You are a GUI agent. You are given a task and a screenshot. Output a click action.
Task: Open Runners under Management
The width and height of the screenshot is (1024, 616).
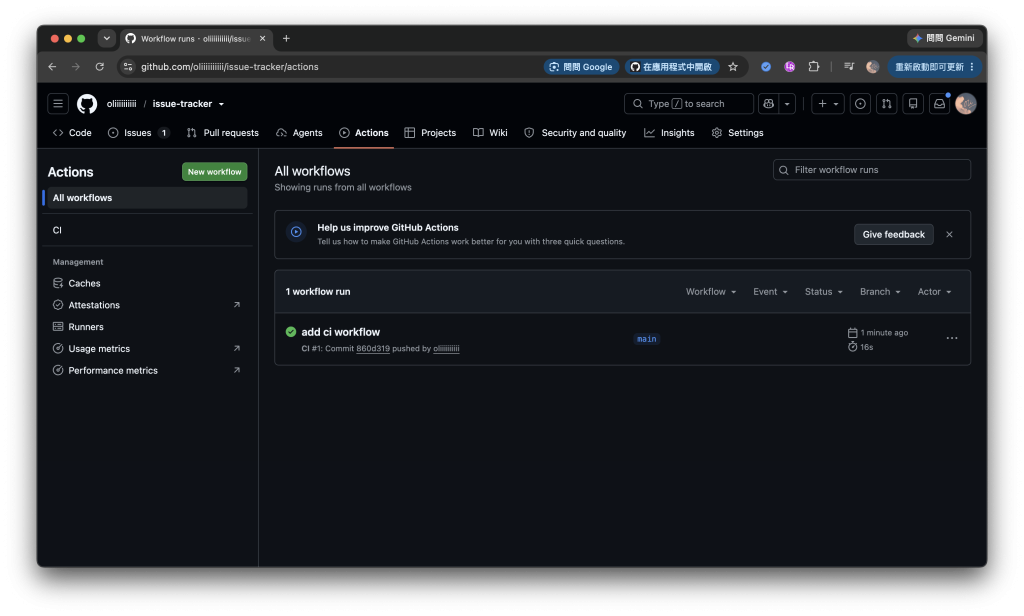point(147,327)
